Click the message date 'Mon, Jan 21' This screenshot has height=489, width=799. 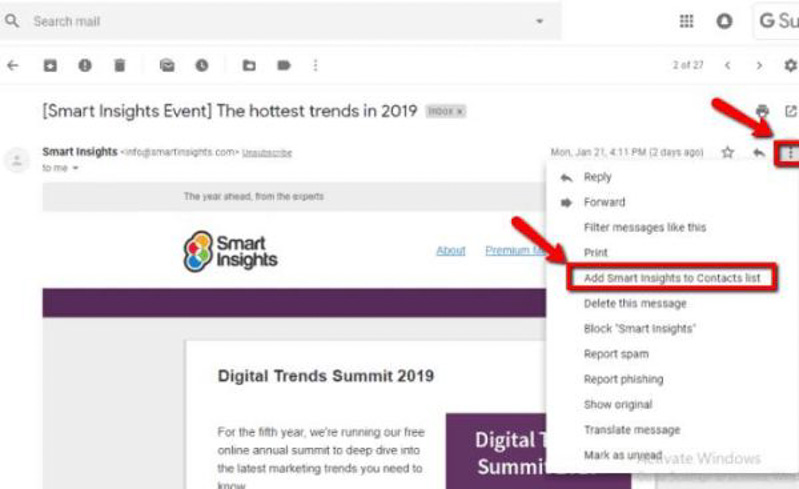coord(627,152)
